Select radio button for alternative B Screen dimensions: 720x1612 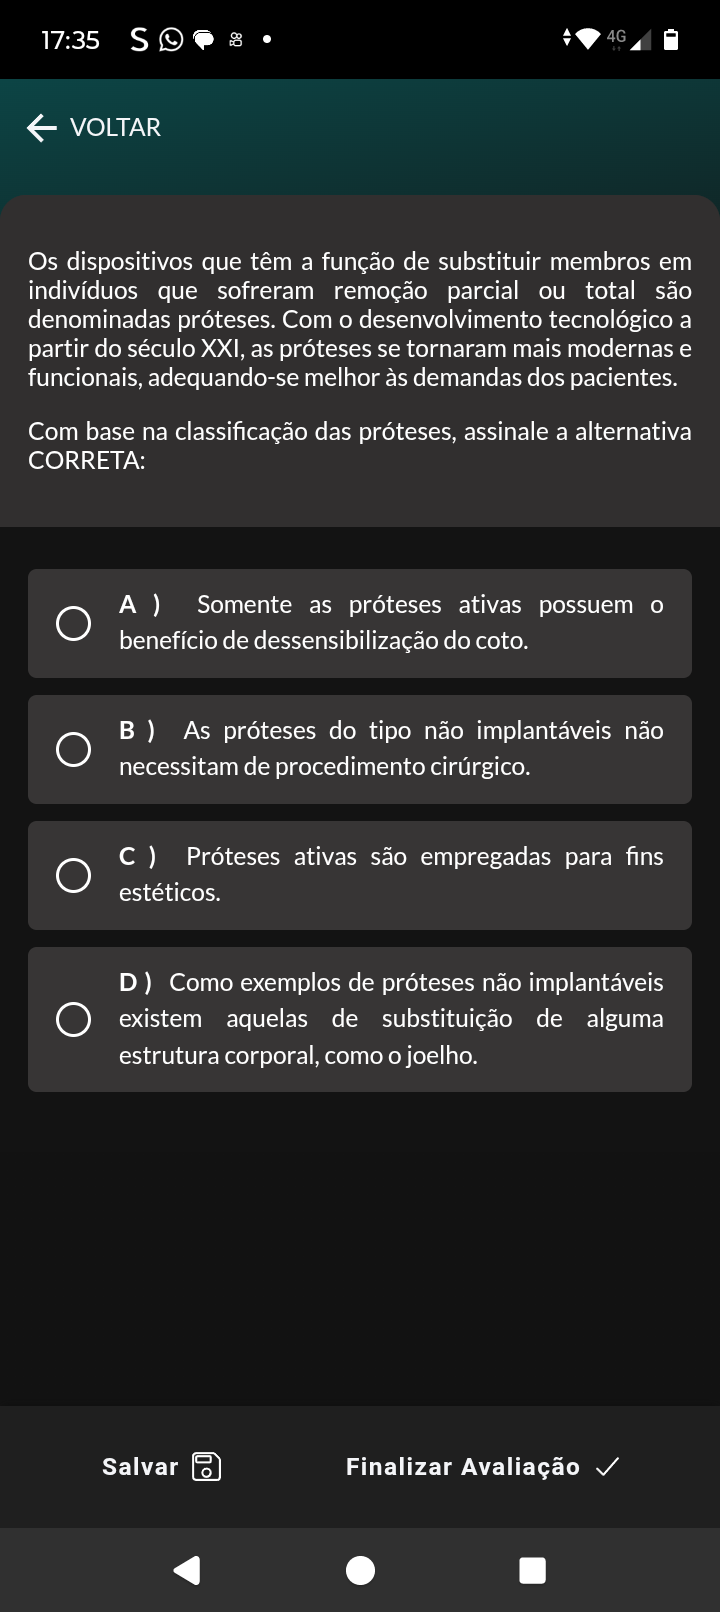click(73, 749)
